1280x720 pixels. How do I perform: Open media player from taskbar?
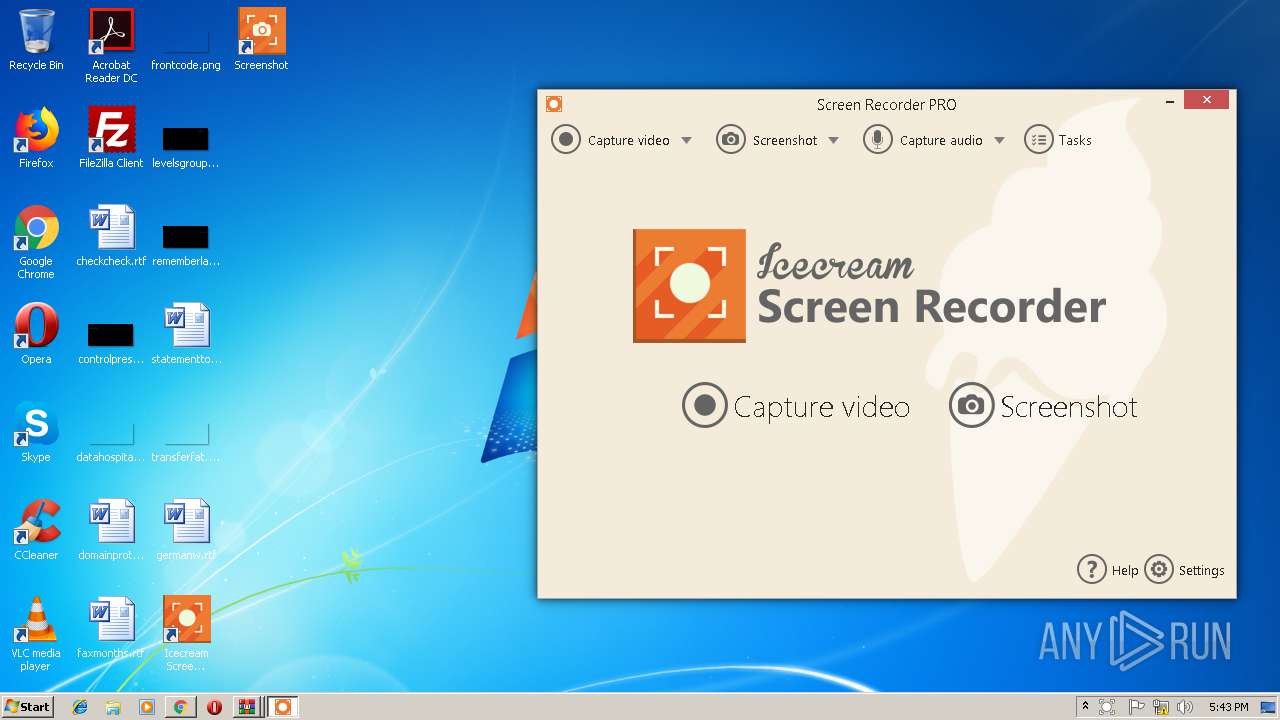click(147, 707)
